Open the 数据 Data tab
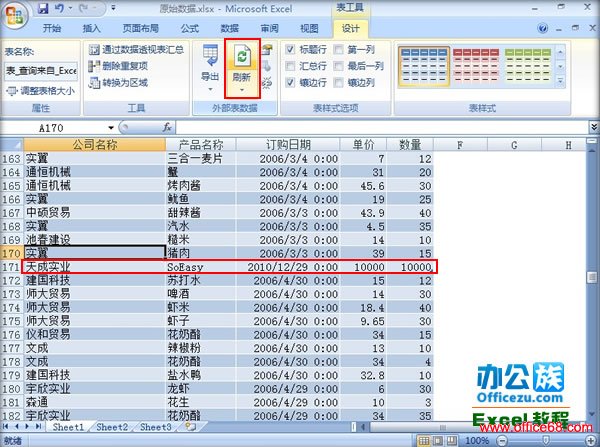Screen dimensions: 600x447 [230, 28]
